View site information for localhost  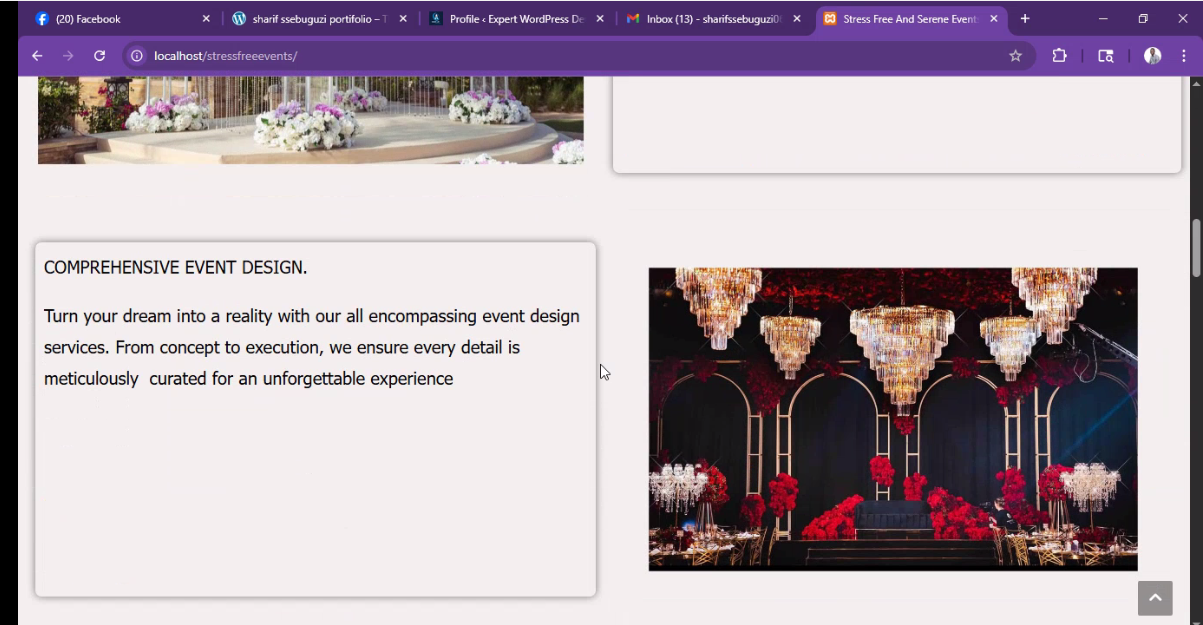[137, 56]
